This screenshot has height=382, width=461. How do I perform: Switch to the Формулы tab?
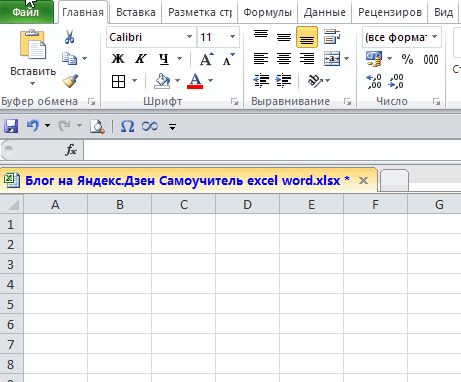tap(267, 12)
